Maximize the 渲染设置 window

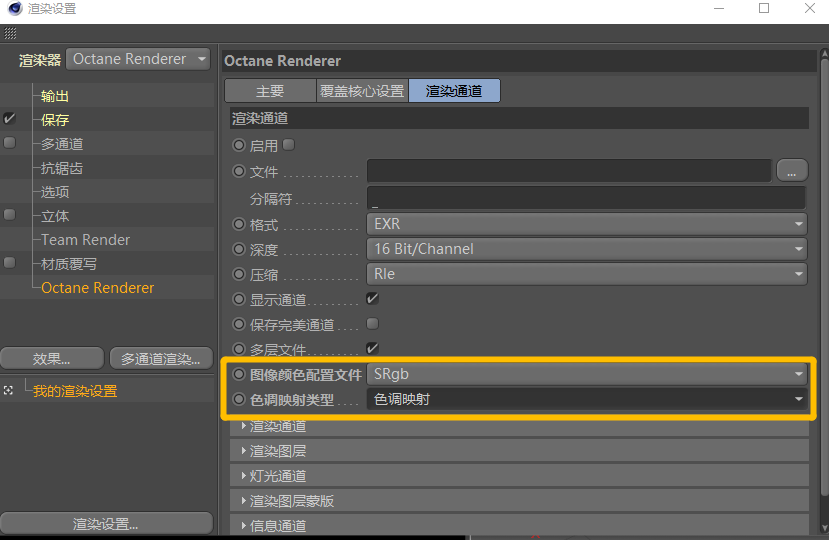coord(764,8)
